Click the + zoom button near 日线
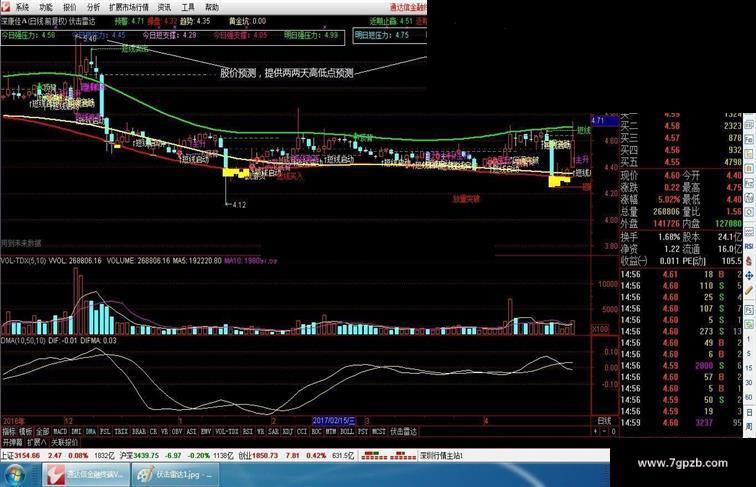This screenshot has width=756, height=487. click(595, 432)
